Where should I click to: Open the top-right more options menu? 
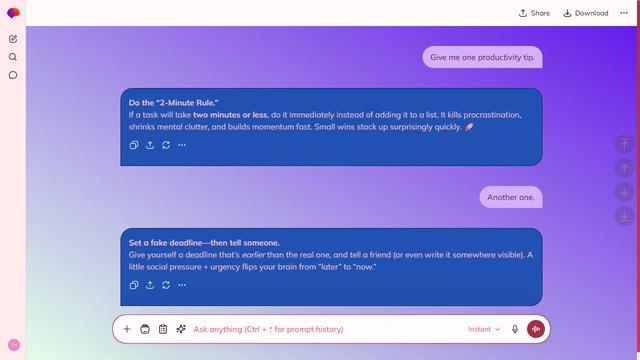624,13
